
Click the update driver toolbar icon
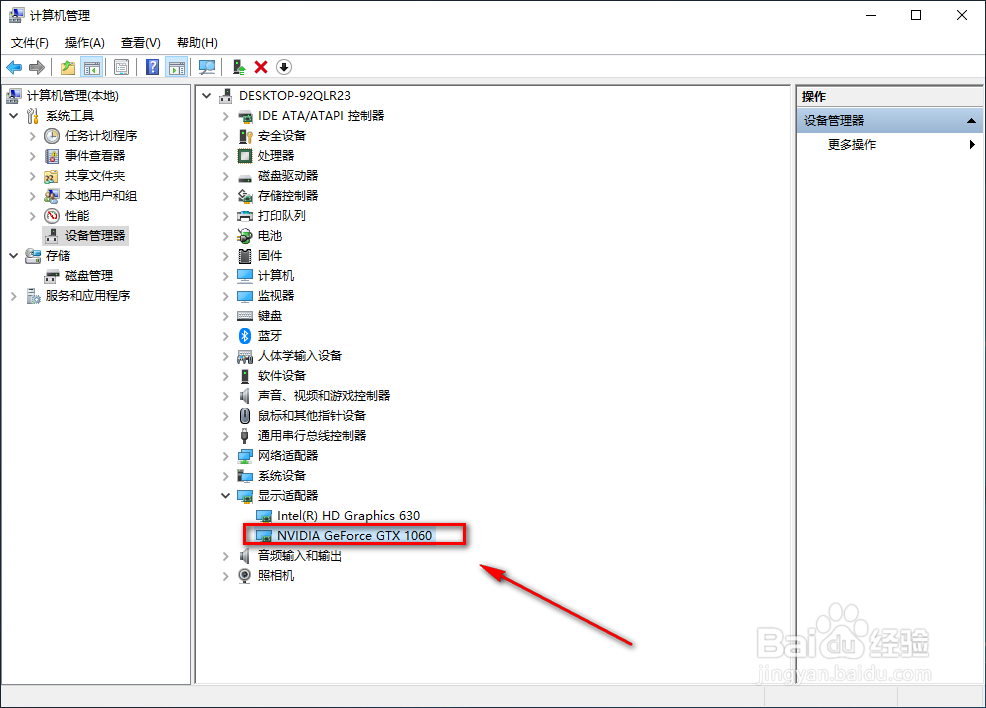pos(239,66)
